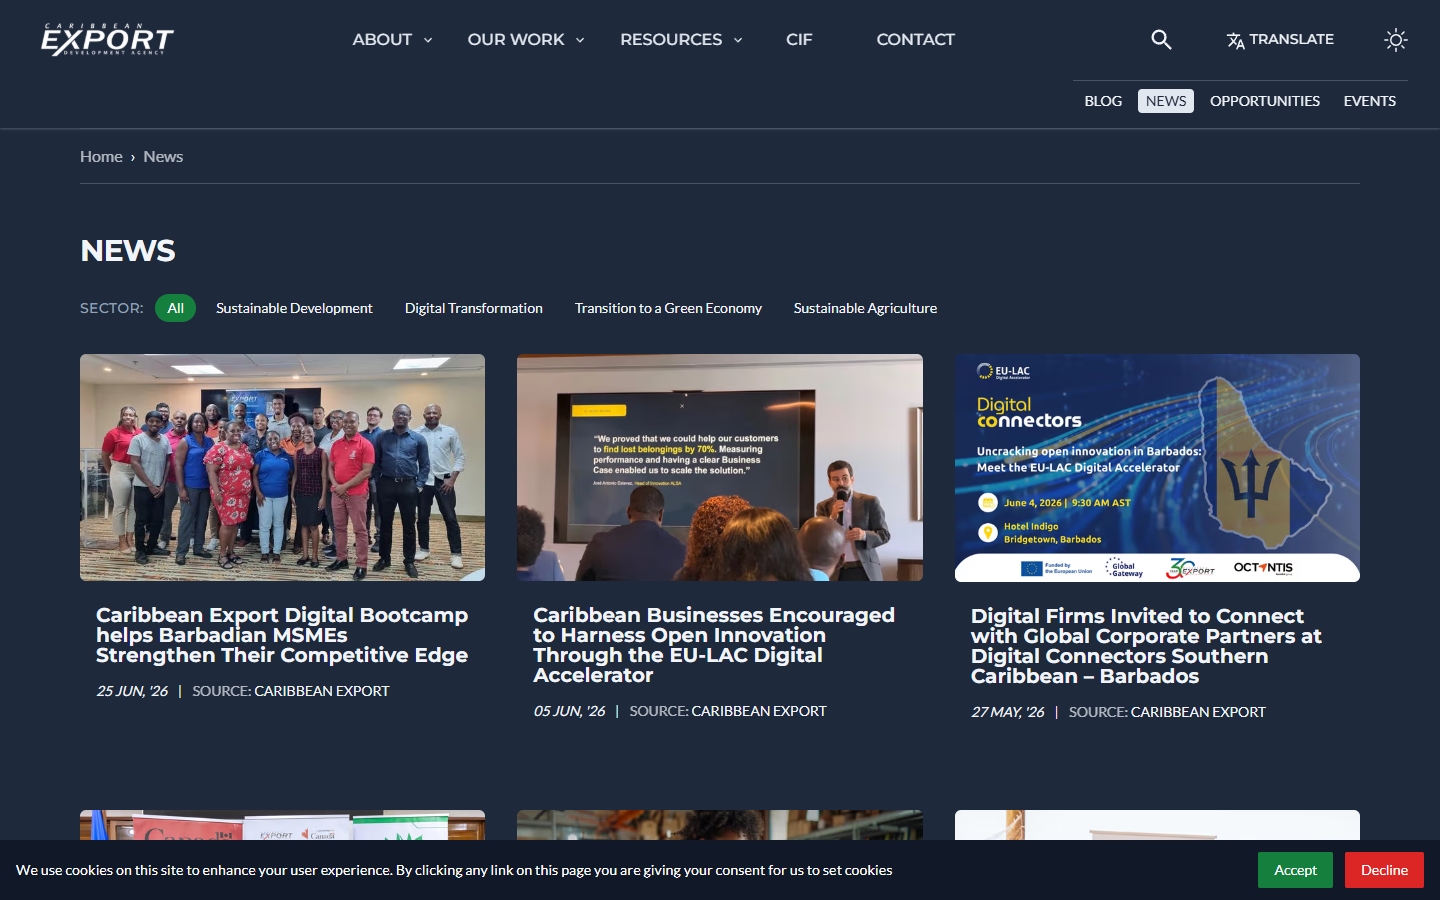Switch to the BLOG tab
Screen dimensions: 1440x900
[1103, 101]
